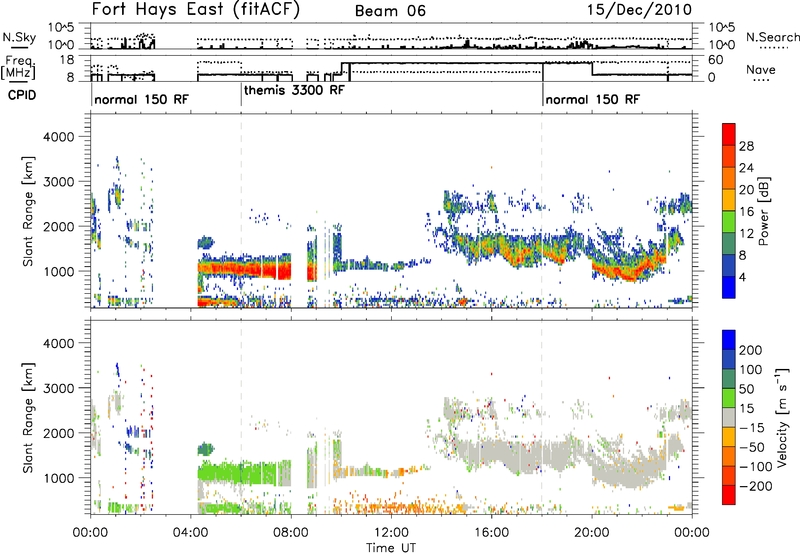Click the "4000" tick of the power panel
Screen dimensions: 800x554
point(58,137)
